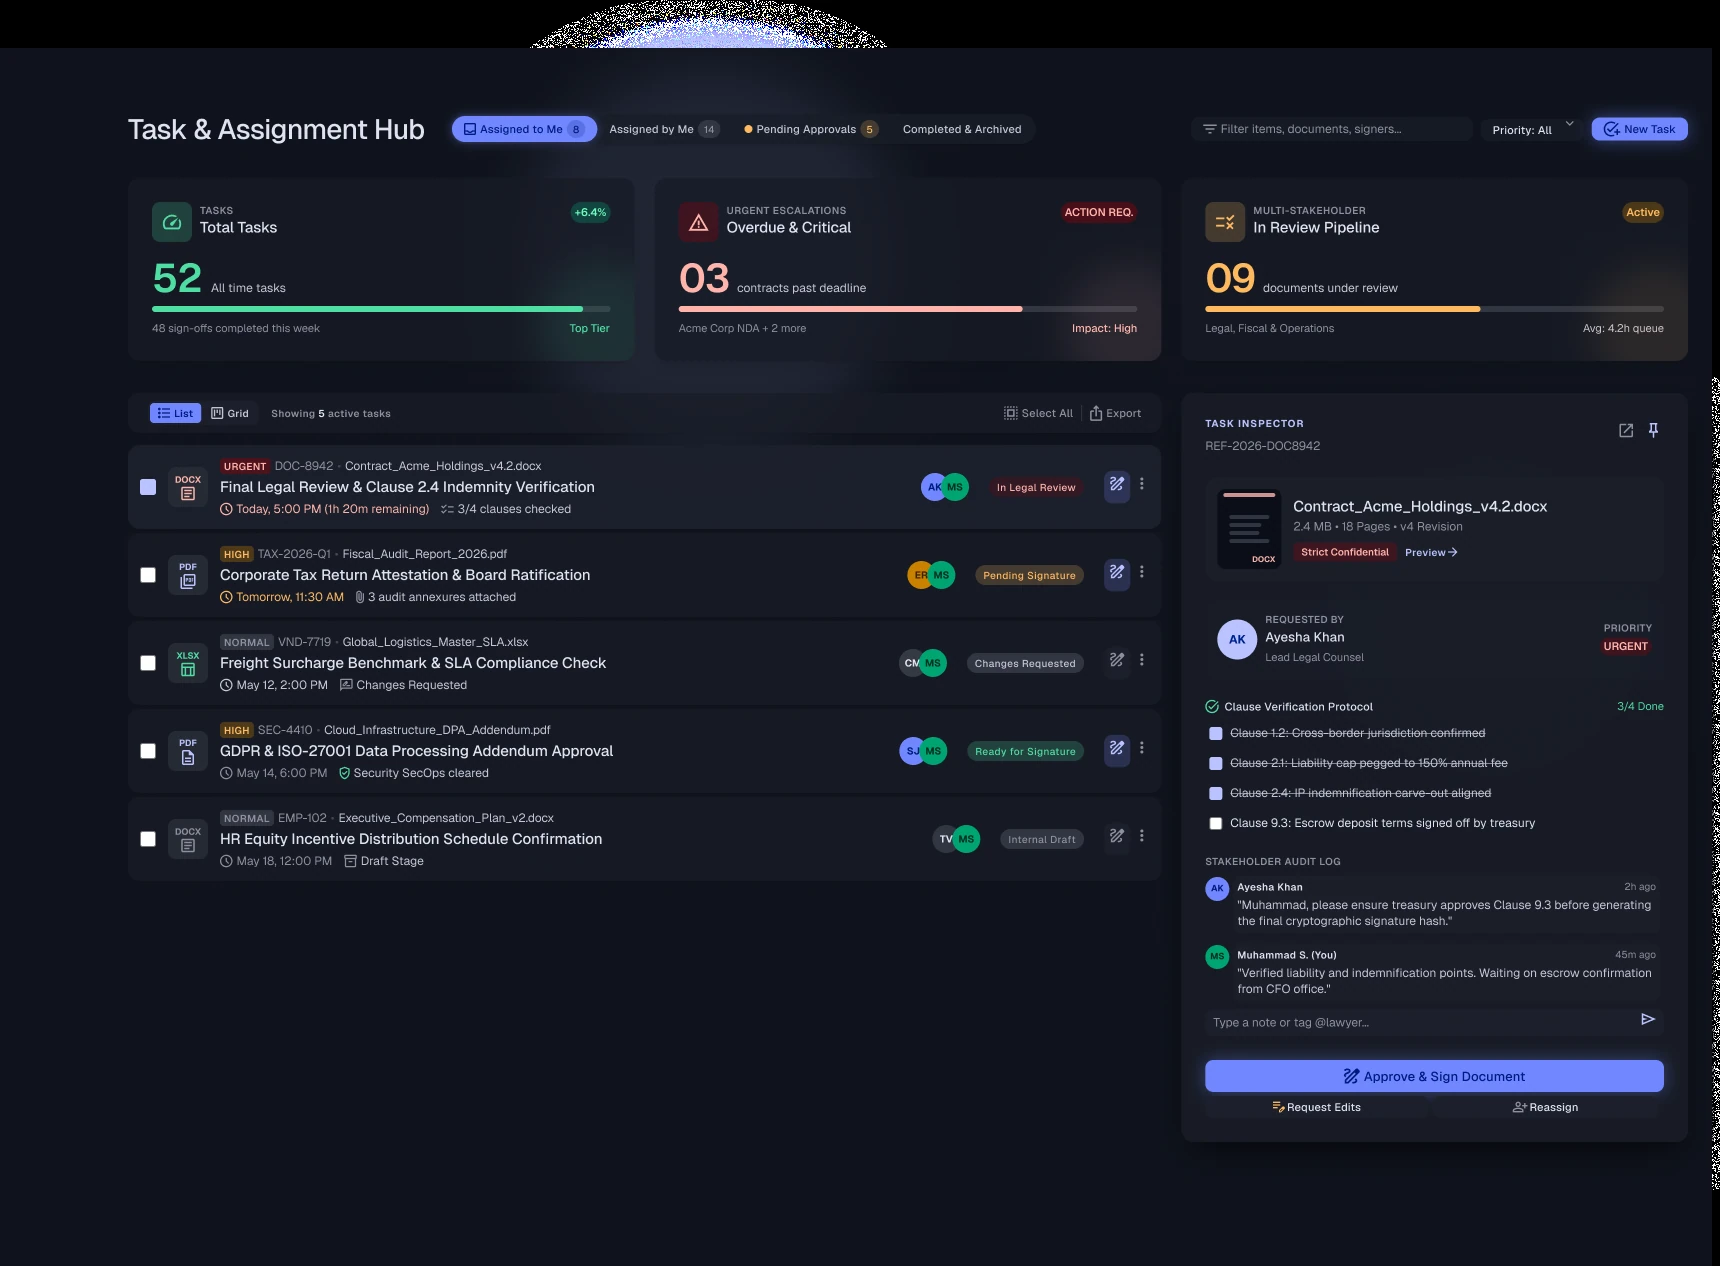Uncheck Clause 1.2 cross-border jurisdiction item
Image resolution: width=1720 pixels, height=1266 pixels.
tap(1216, 733)
